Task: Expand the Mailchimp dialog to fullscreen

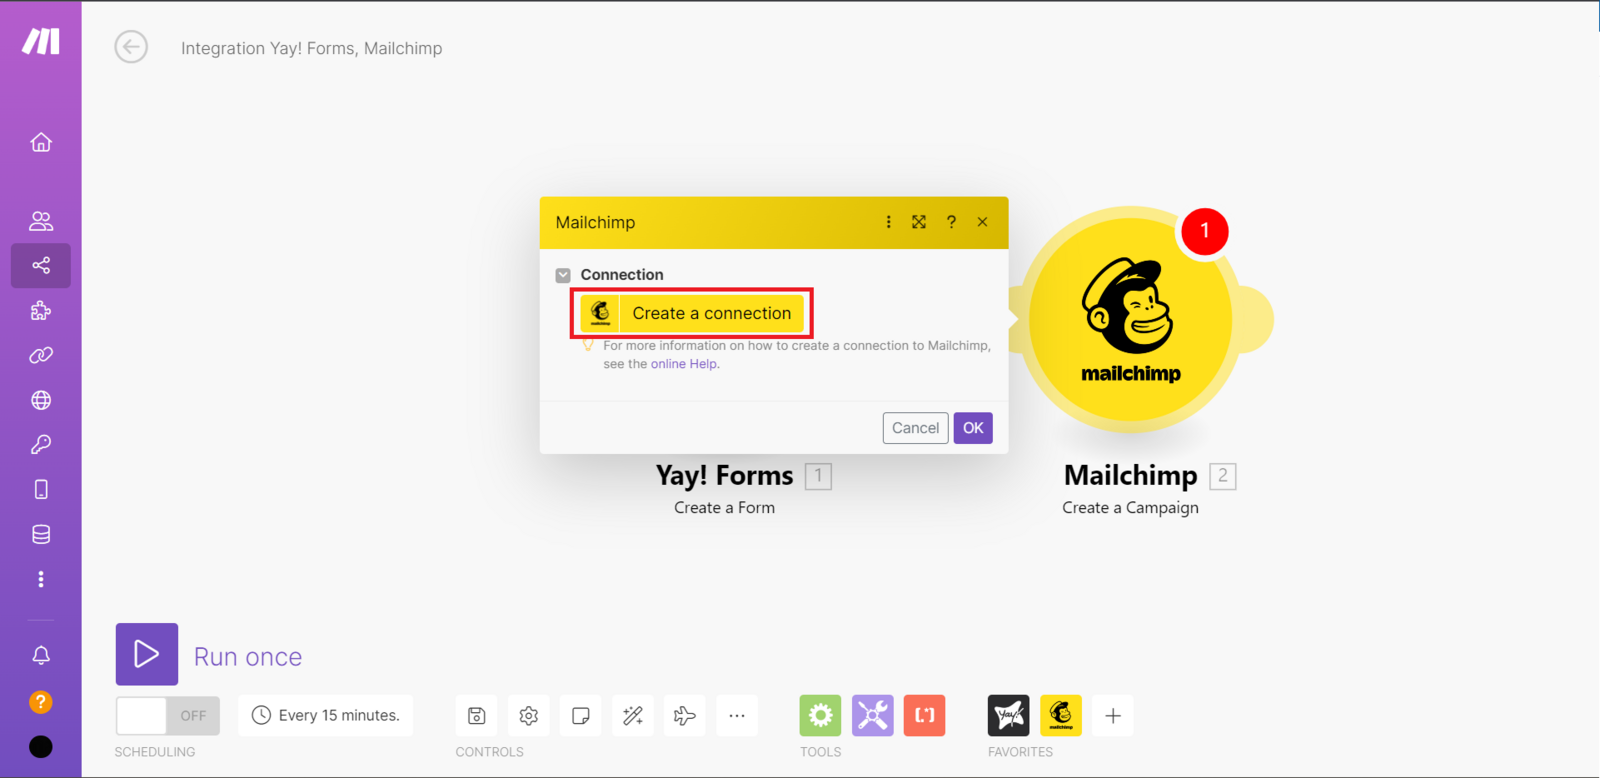Action: (919, 222)
